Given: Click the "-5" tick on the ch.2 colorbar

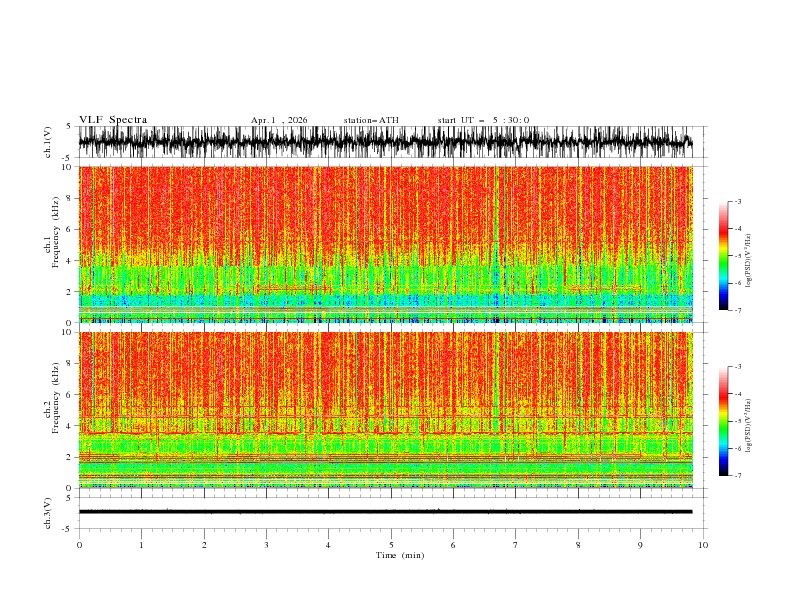Looking at the screenshot, I should point(738,421).
